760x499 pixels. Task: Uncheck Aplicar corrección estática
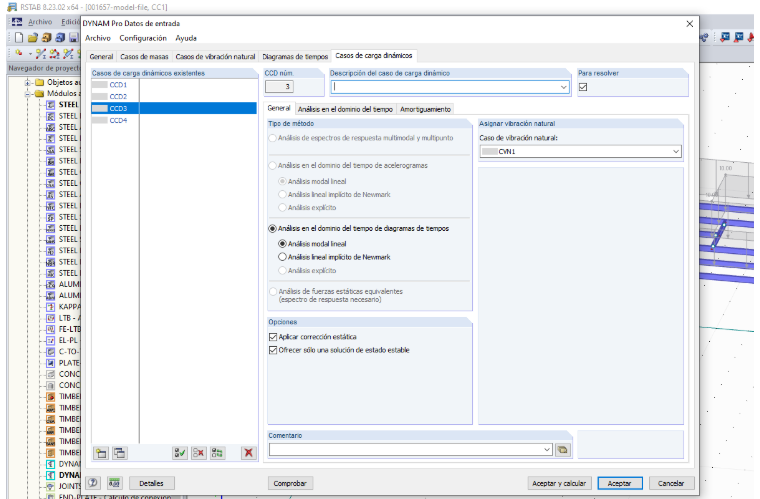tap(273, 337)
